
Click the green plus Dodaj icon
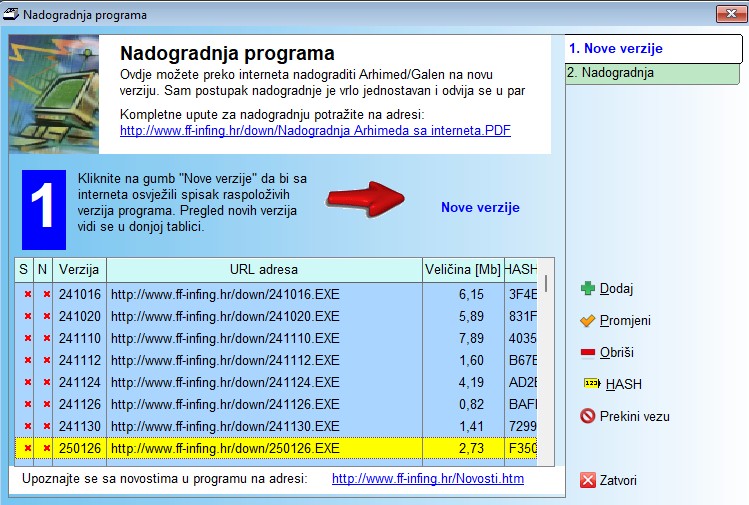click(588, 288)
